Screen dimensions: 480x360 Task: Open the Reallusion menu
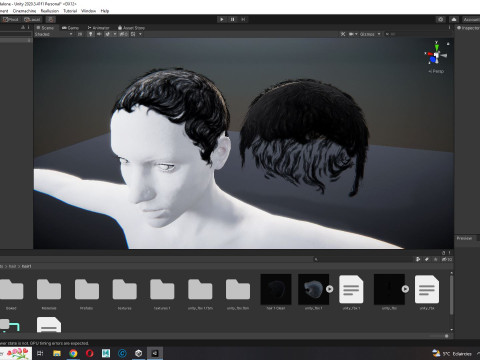coord(50,11)
